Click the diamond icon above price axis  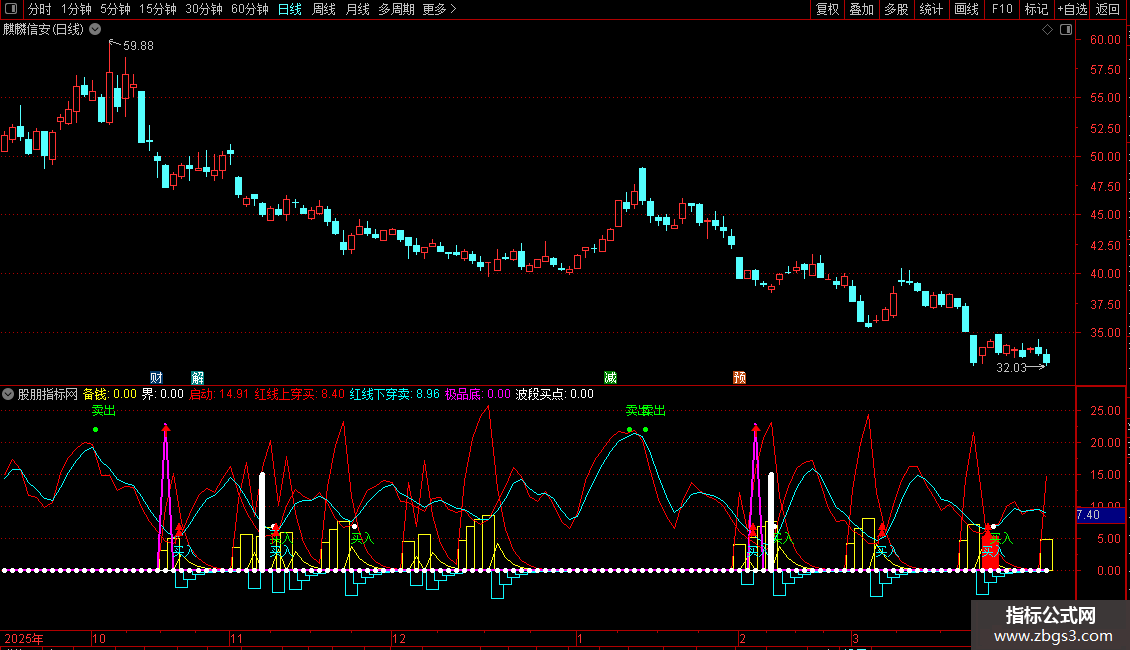(x=1047, y=30)
